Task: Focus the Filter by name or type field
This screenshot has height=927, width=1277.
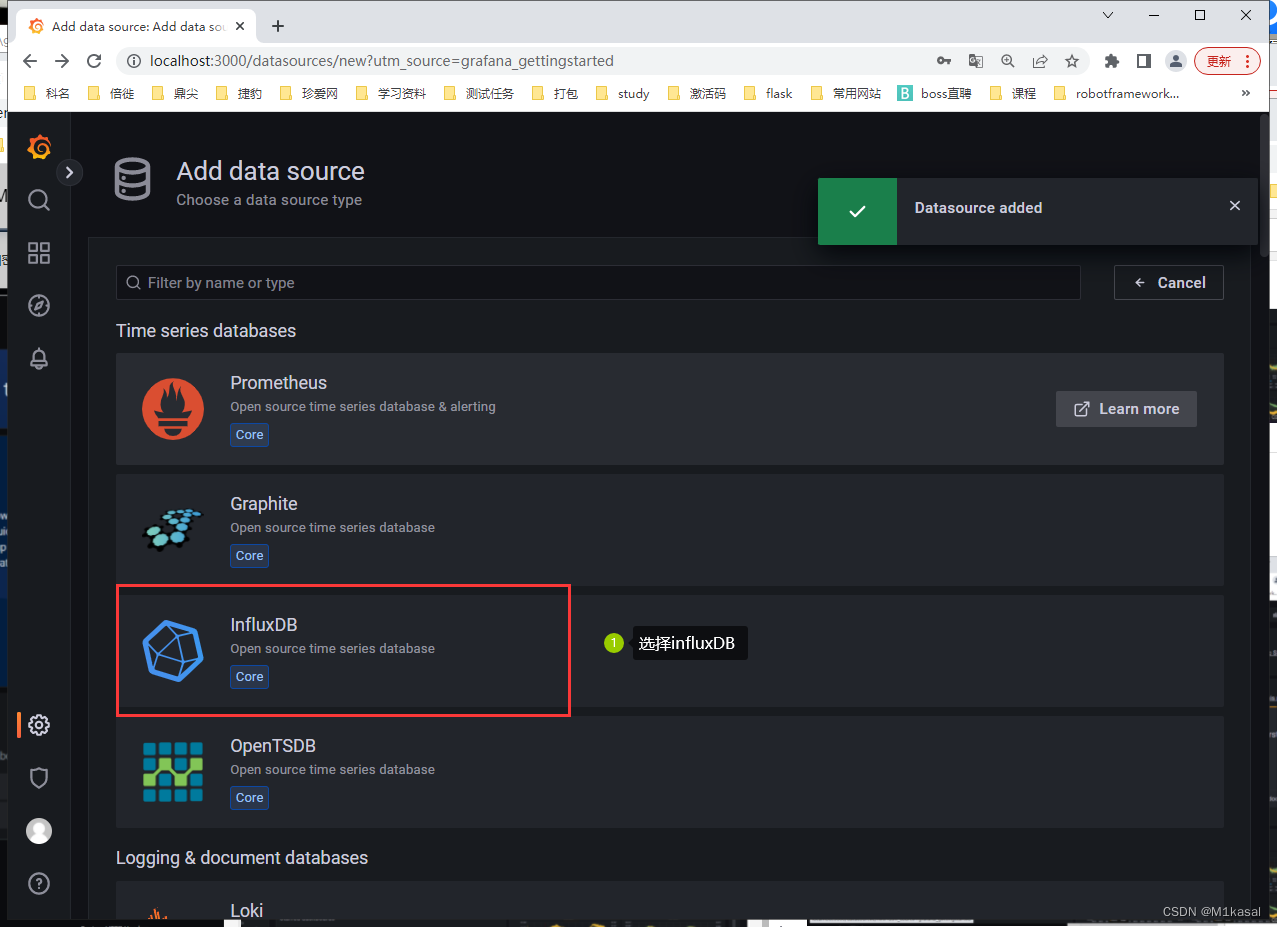Action: tap(598, 283)
